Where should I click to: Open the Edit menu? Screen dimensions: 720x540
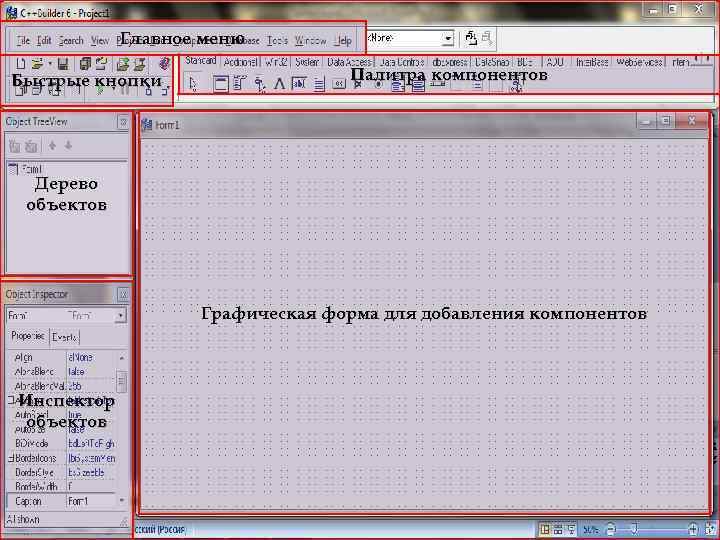pos(44,40)
